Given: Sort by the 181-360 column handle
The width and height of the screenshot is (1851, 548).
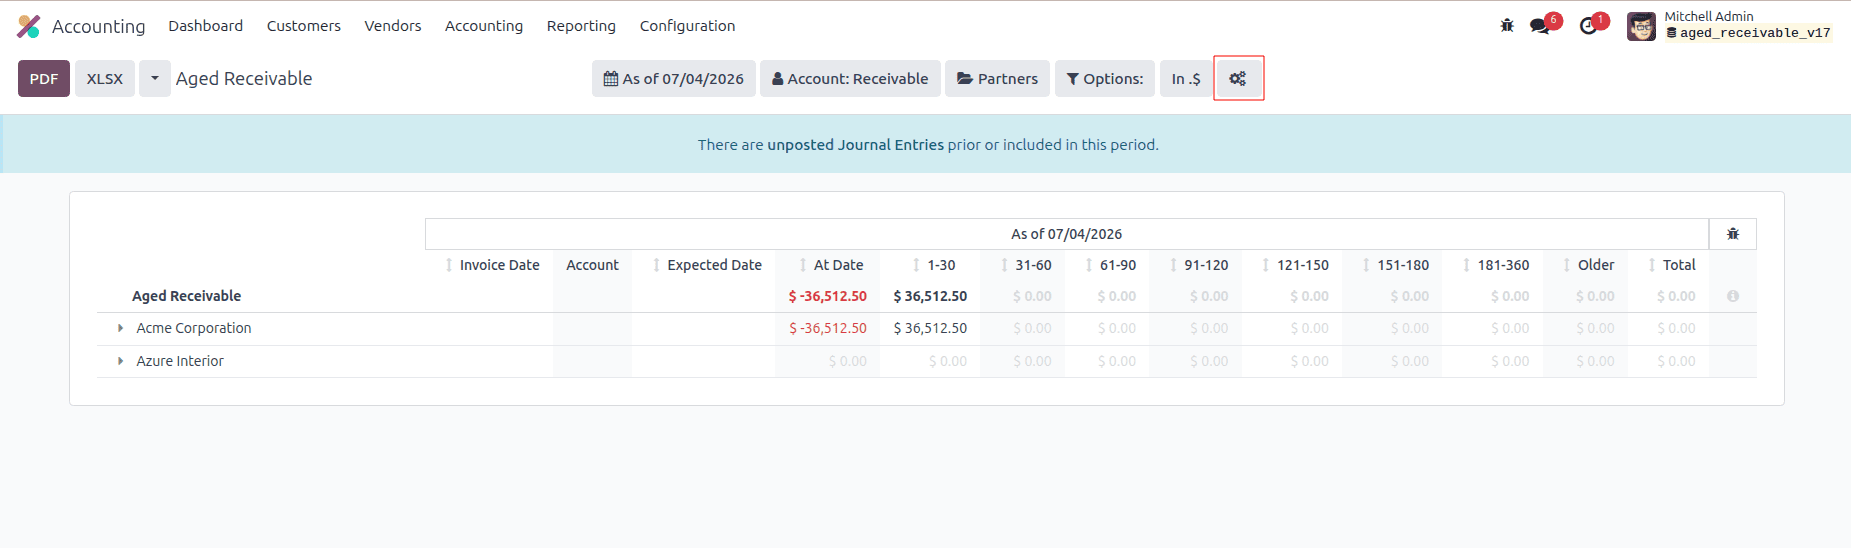Looking at the screenshot, I should [x=1466, y=265].
